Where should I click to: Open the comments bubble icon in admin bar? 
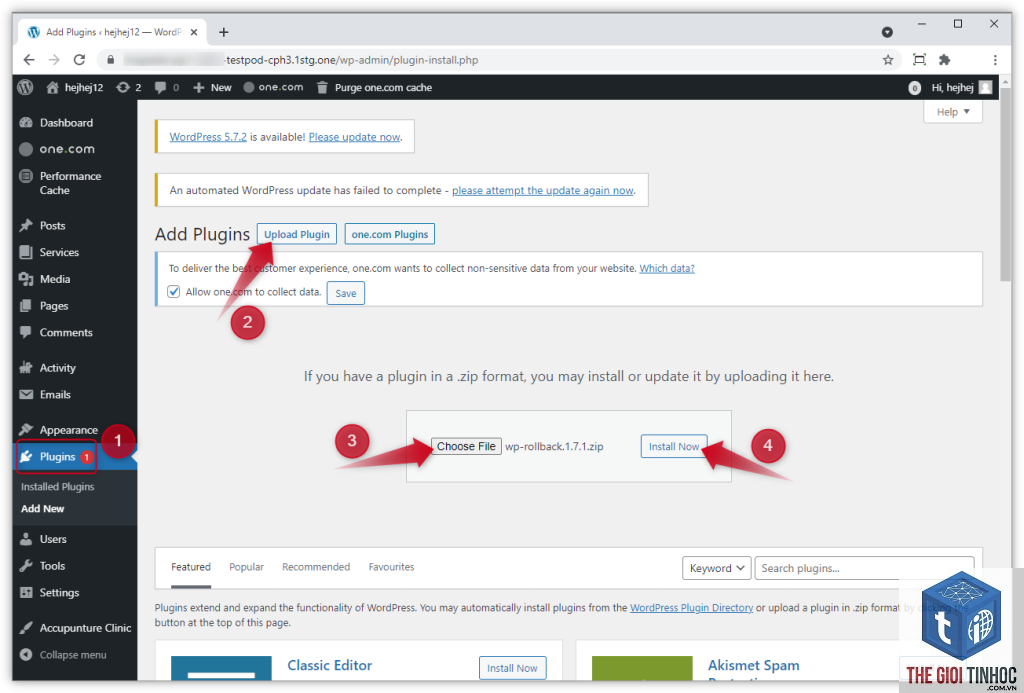pos(160,88)
